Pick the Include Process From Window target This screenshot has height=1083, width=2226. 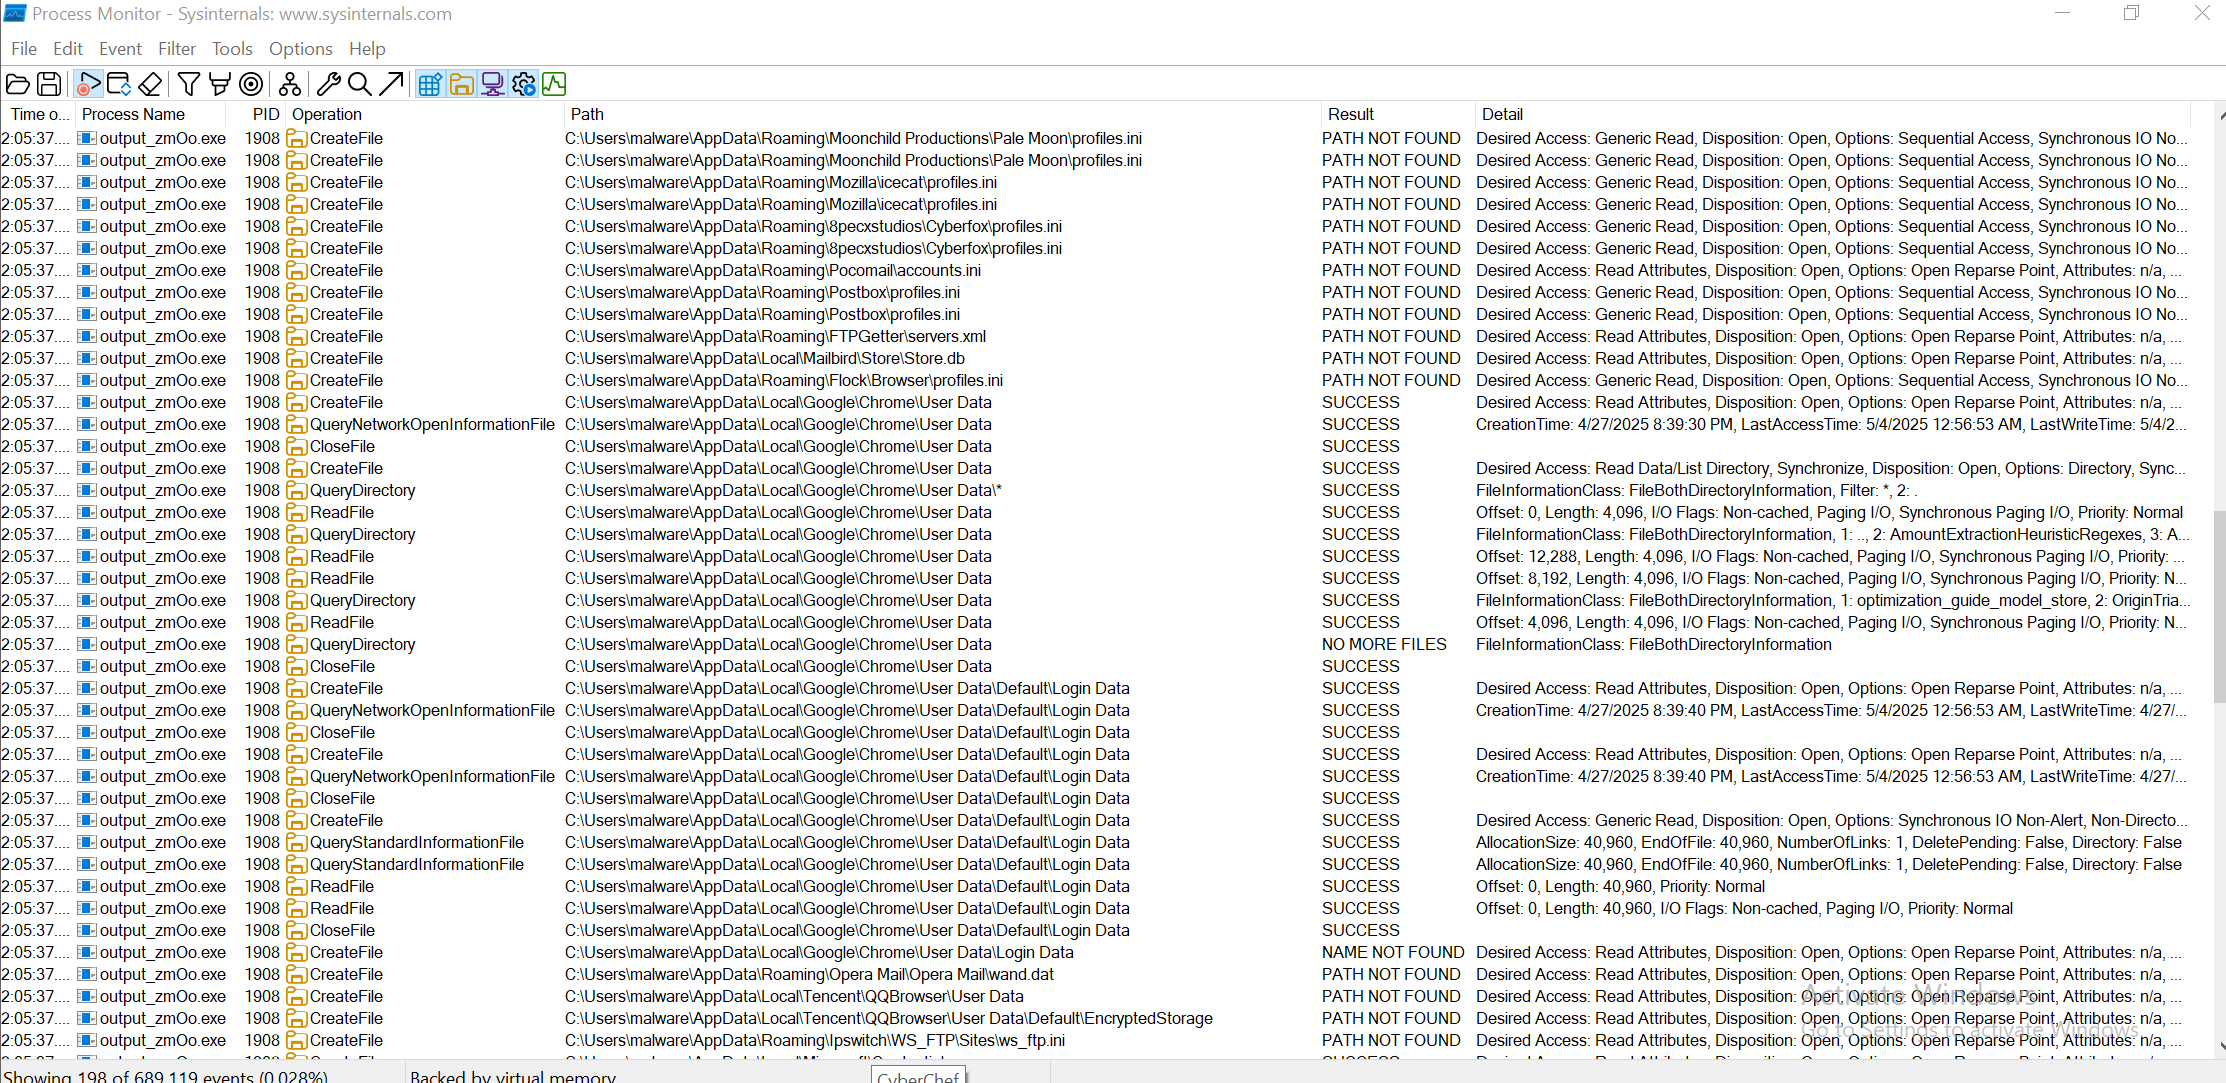[x=252, y=84]
